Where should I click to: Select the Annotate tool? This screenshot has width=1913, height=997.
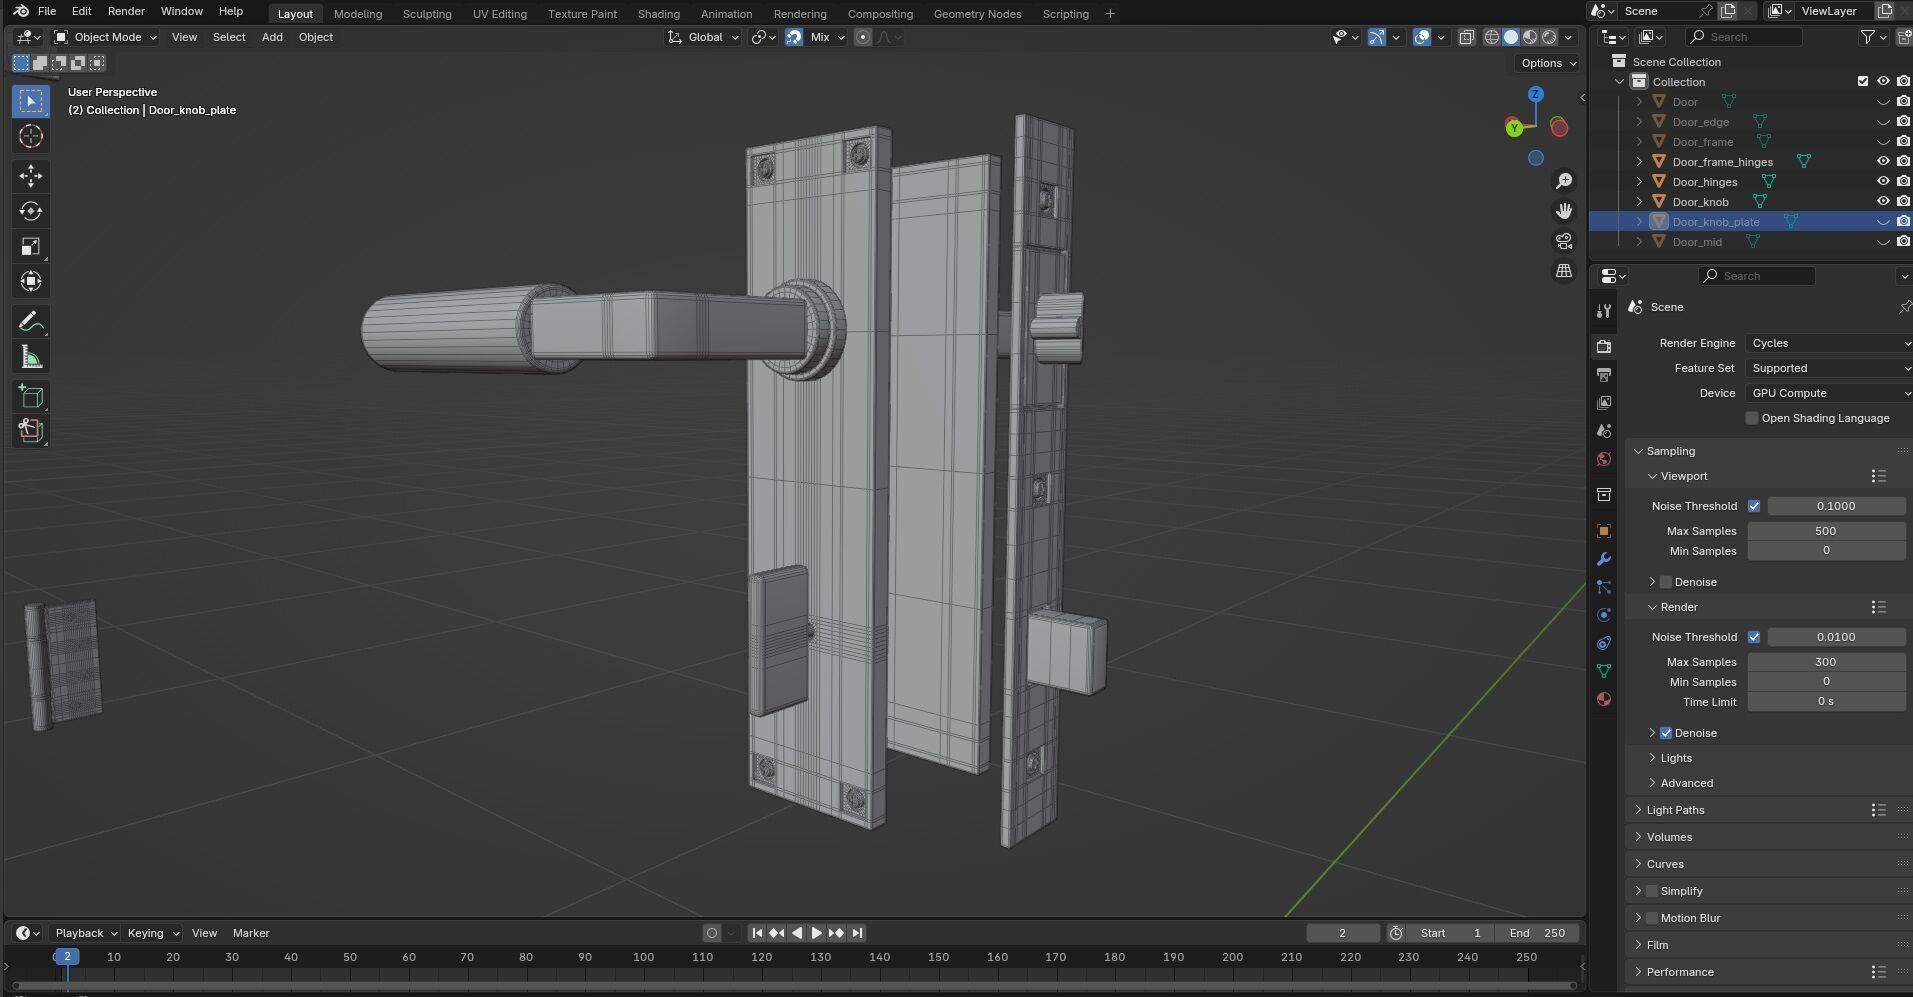click(31, 322)
